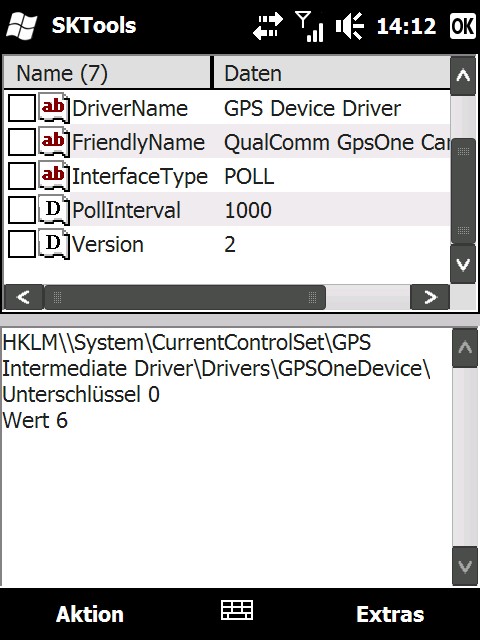Tap the speaker volume icon

coord(349,26)
